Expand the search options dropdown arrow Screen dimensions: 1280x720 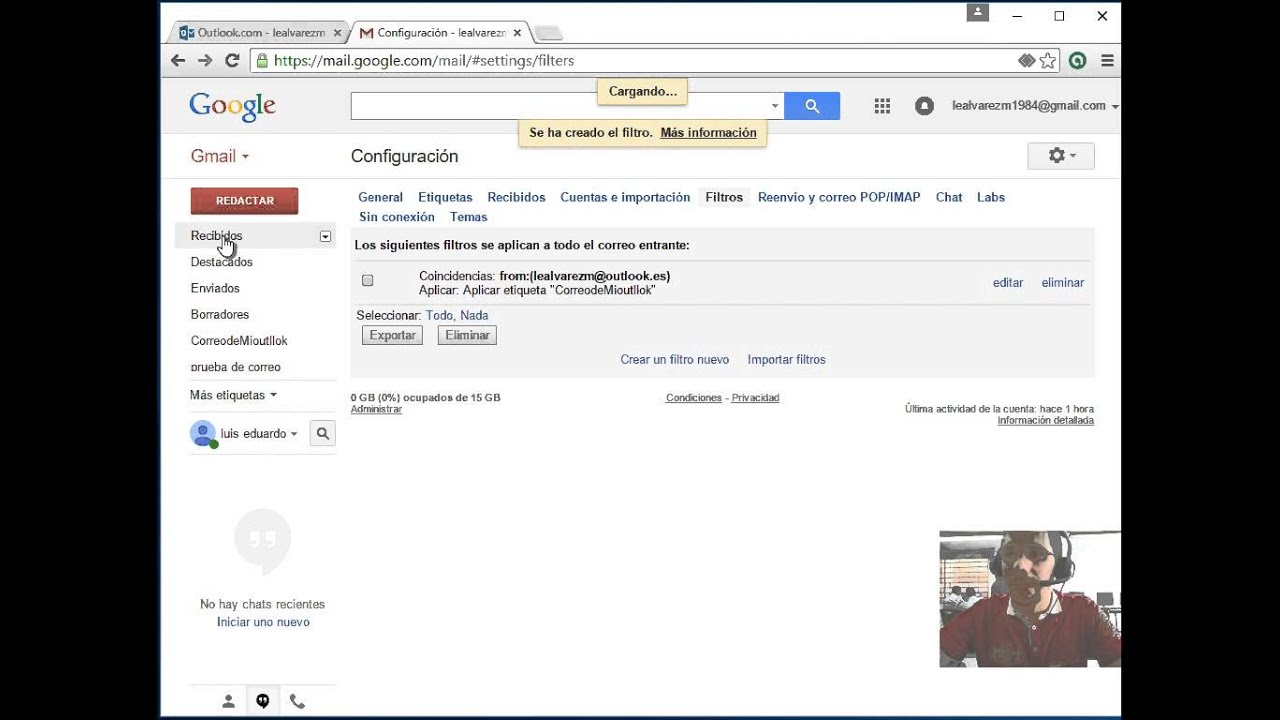[x=775, y=106]
